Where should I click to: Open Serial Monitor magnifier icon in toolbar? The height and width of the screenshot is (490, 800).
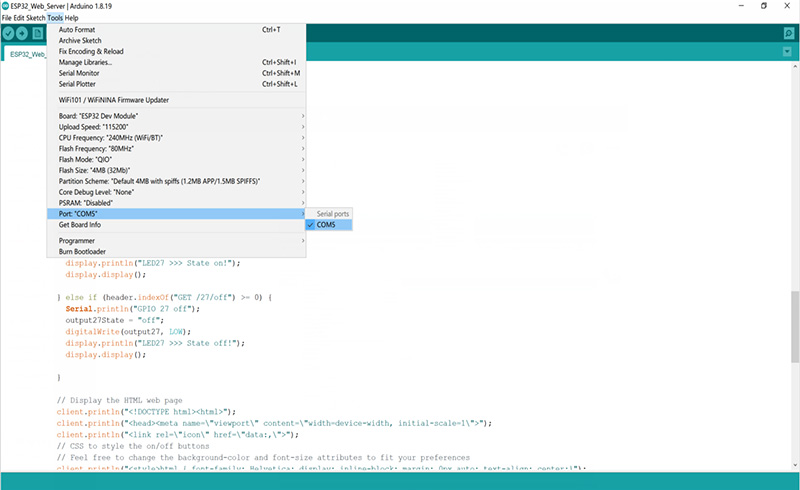[788, 34]
